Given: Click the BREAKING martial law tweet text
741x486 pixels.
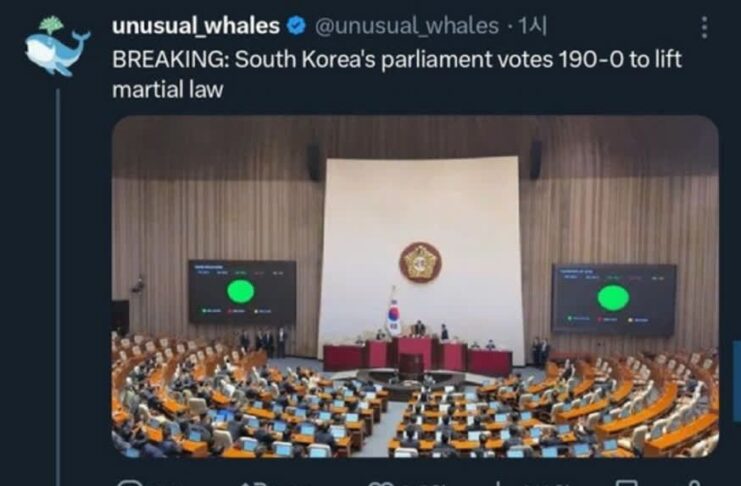Looking at the screenshot, I should point(396,74).
